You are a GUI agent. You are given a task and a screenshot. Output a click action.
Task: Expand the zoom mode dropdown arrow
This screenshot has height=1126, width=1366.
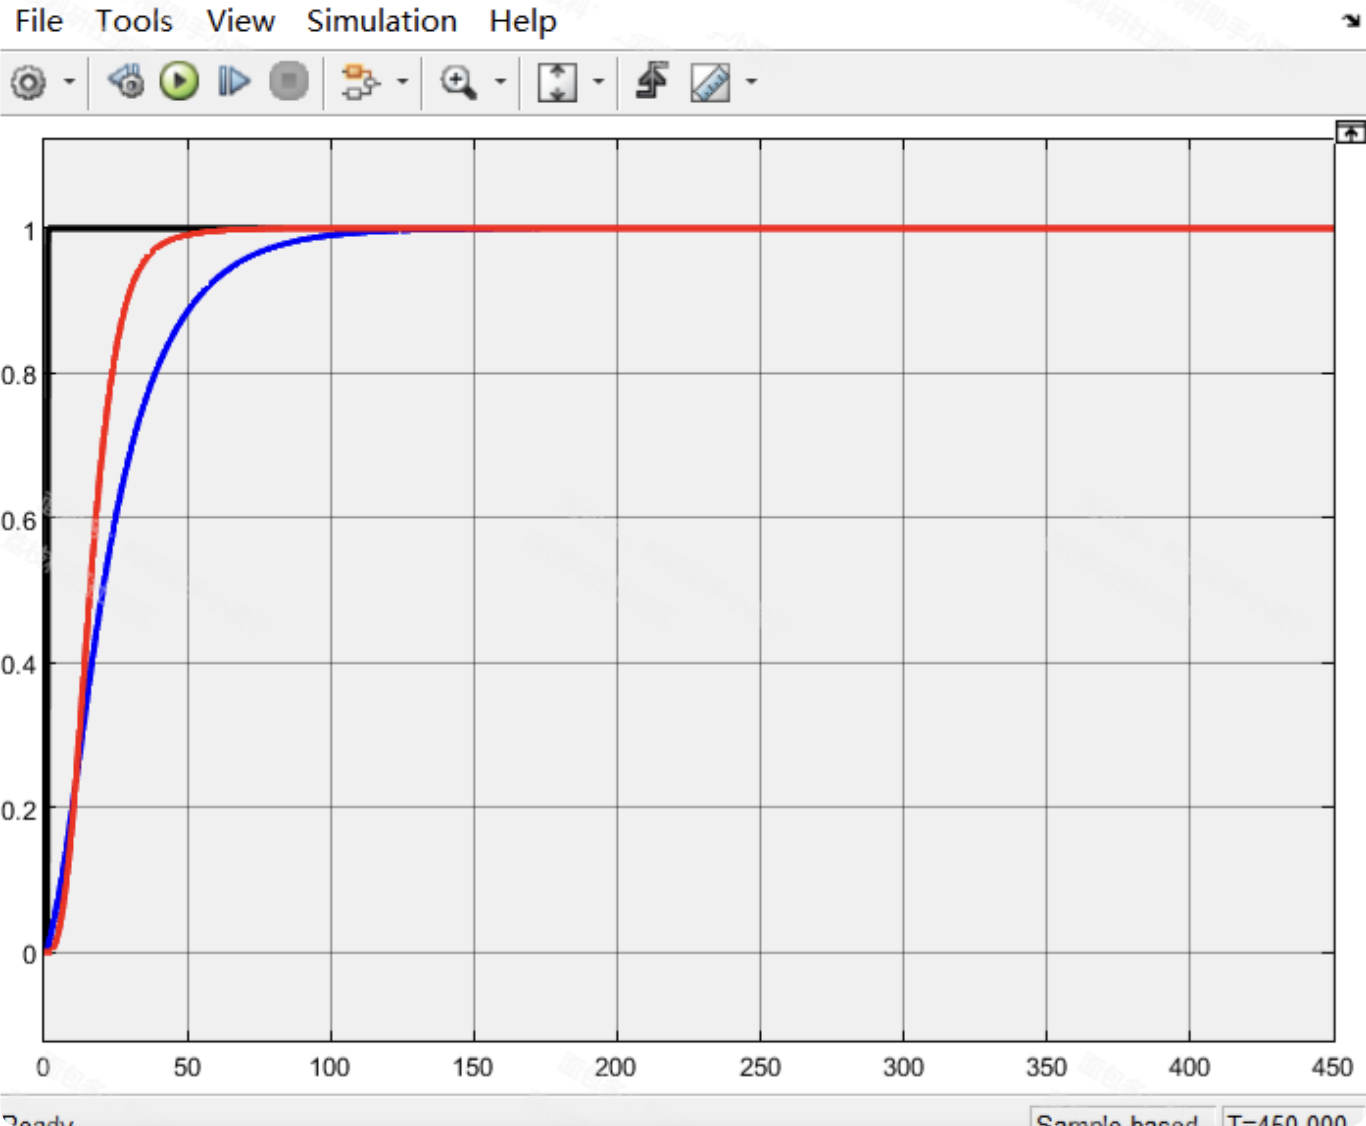[500, 82]
